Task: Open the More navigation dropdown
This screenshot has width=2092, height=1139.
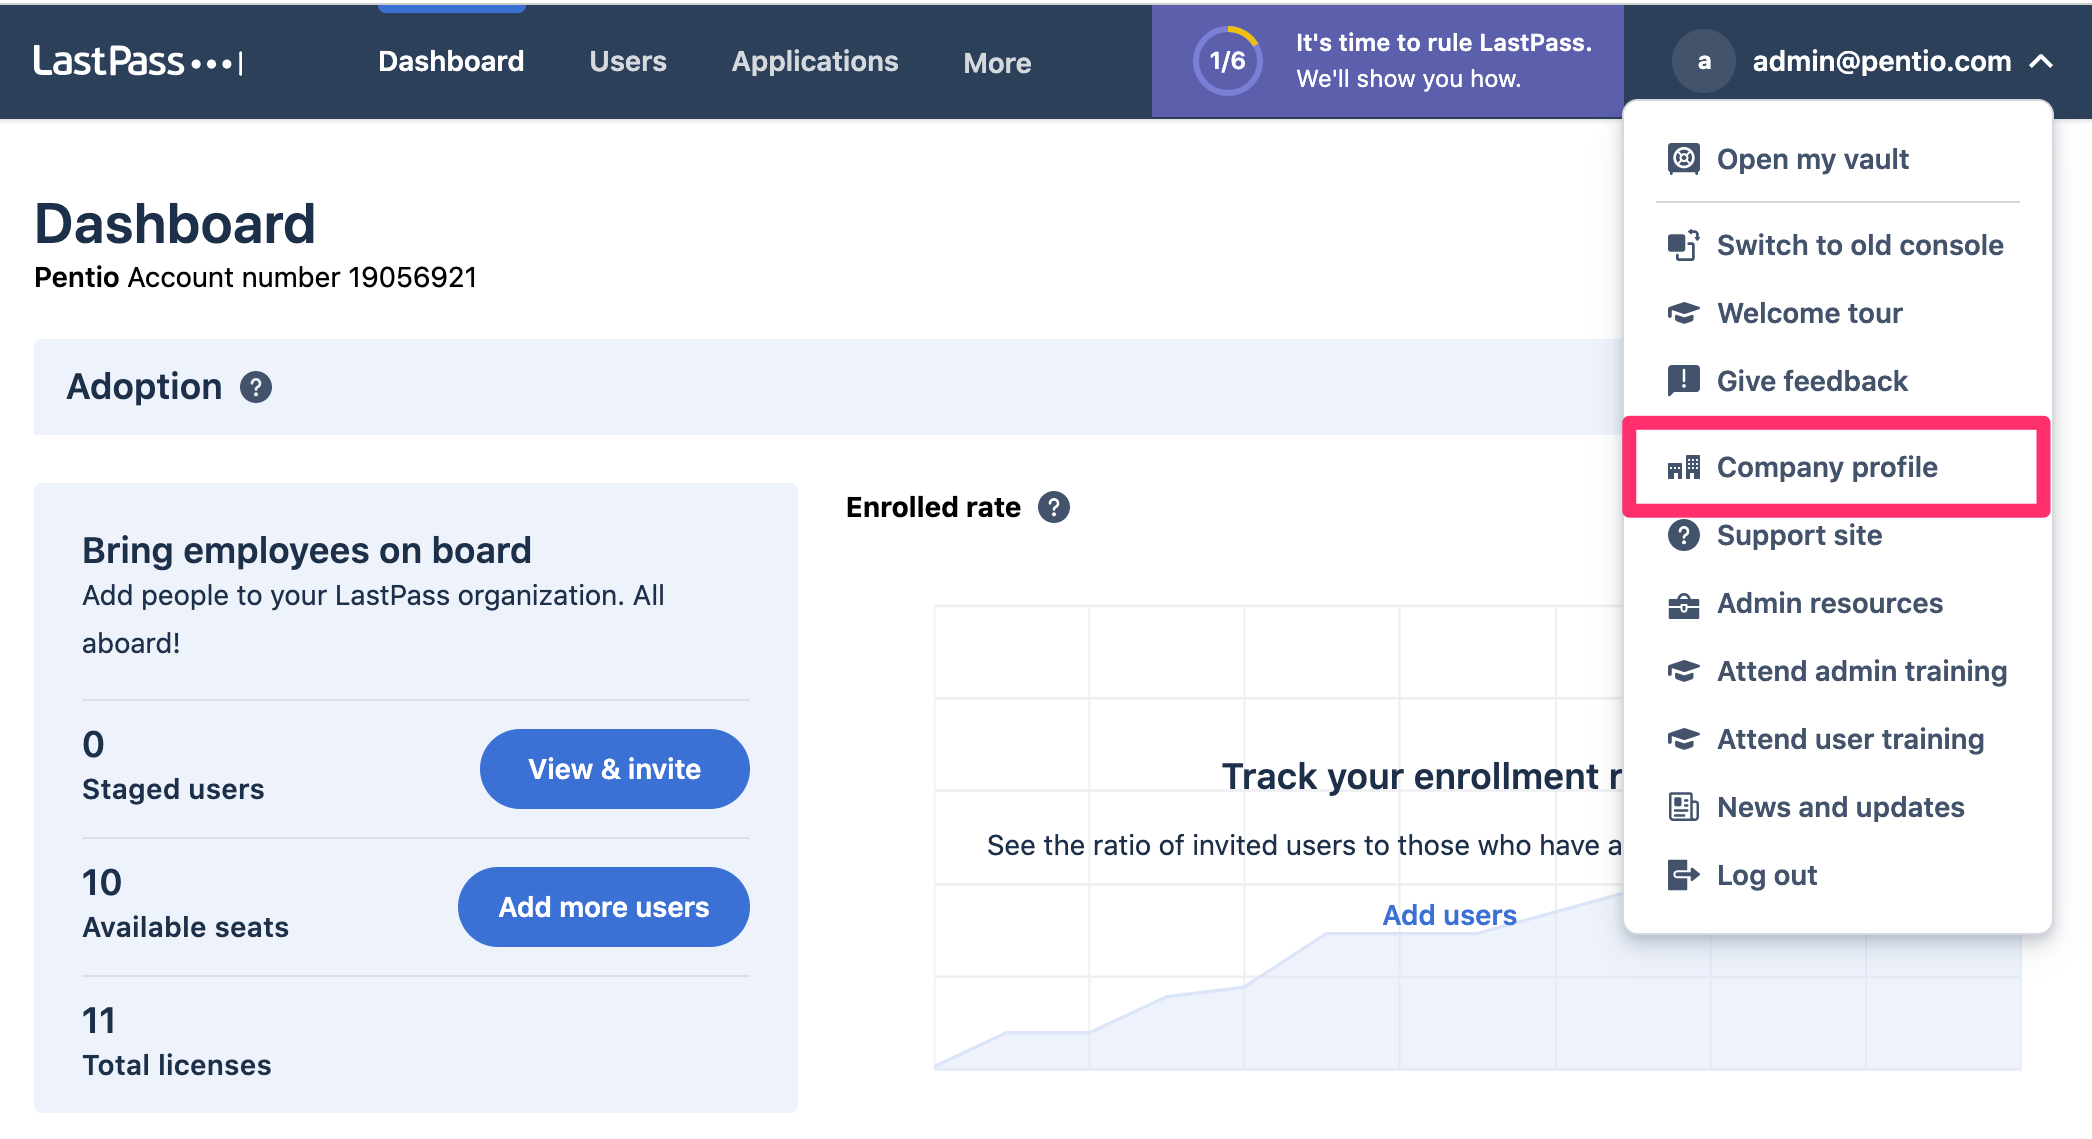Action: 997,63
